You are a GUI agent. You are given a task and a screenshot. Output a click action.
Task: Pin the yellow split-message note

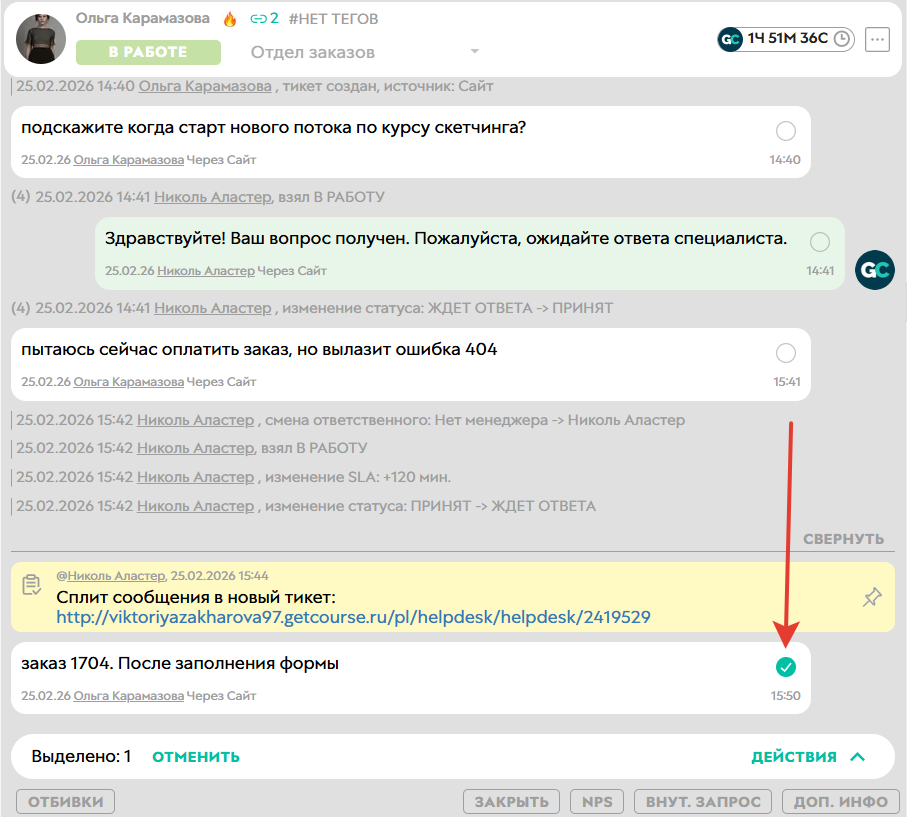(872, 597)
